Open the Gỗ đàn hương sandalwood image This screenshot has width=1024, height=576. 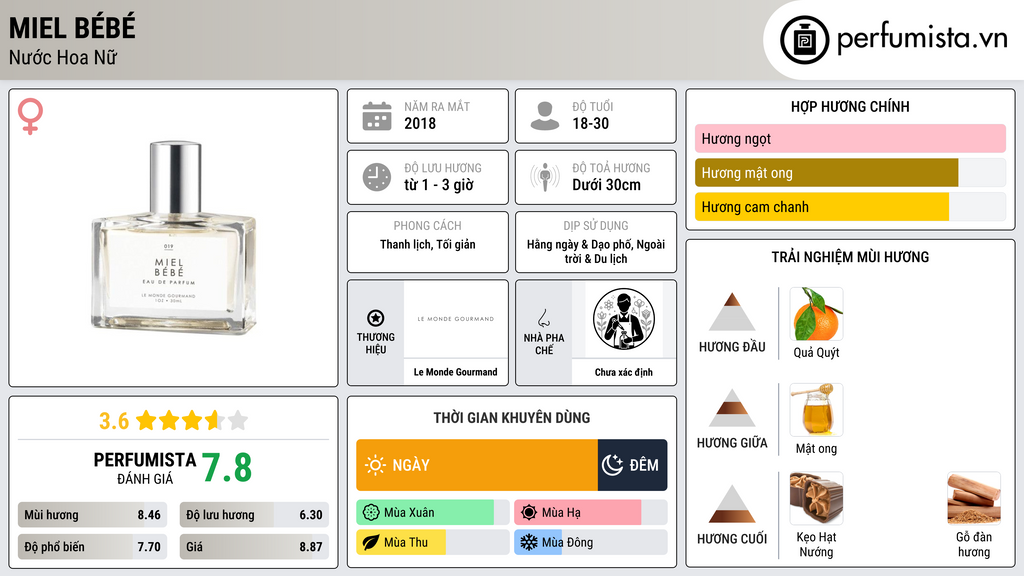(x=974, y=499)
